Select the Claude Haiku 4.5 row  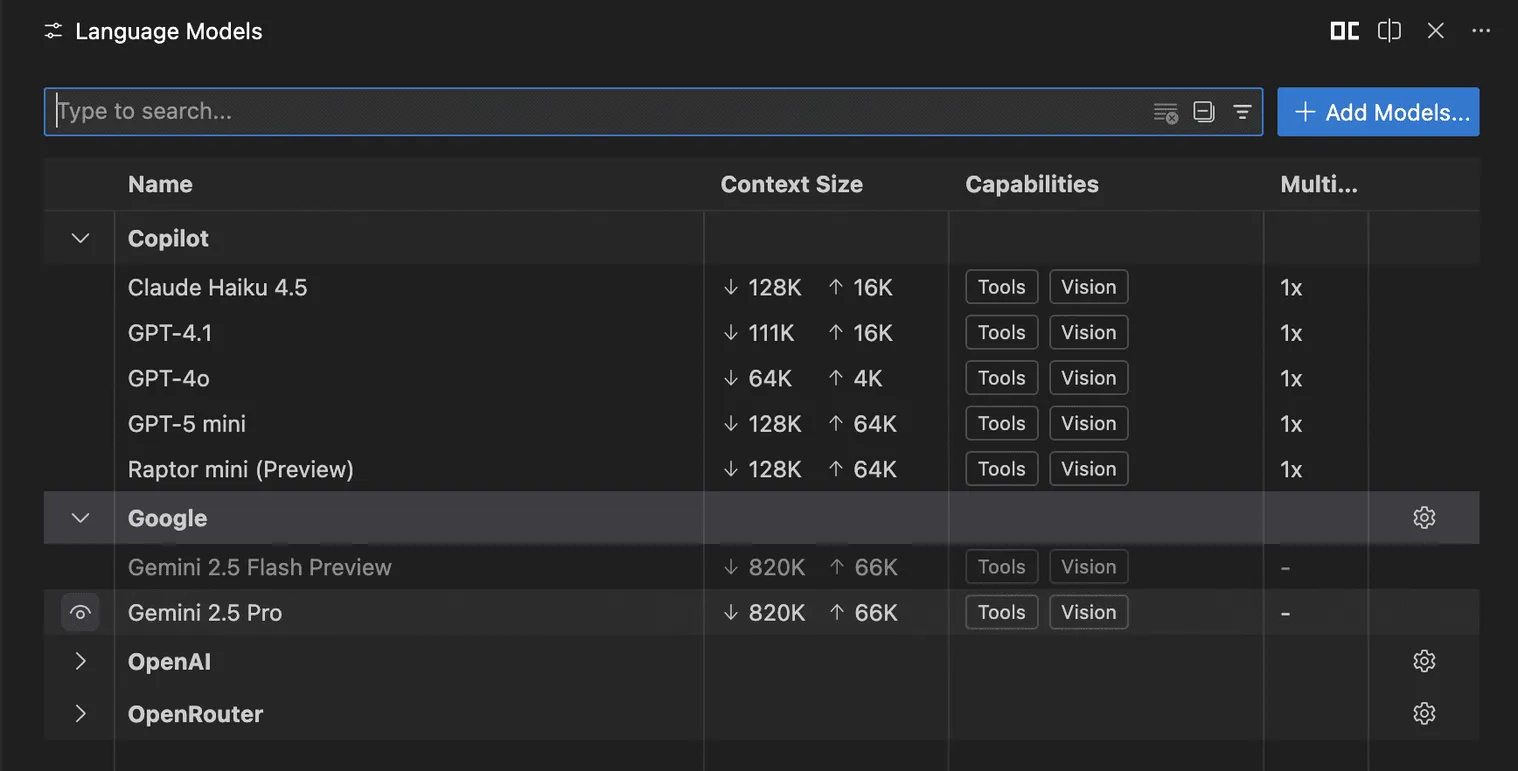[x=400, y=288]
